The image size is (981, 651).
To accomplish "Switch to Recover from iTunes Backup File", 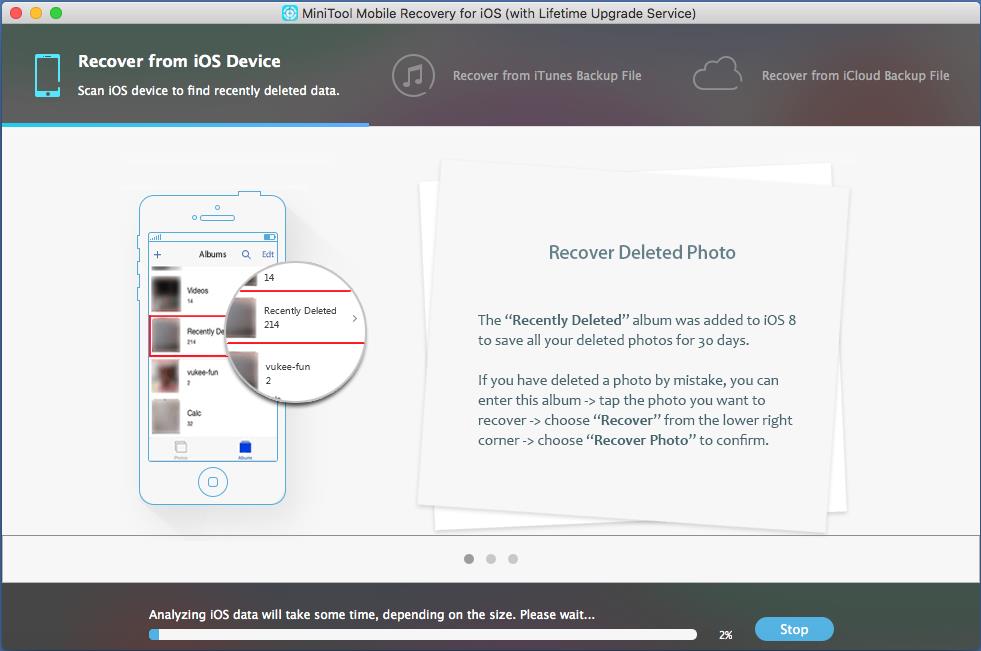I will (547, 76).
